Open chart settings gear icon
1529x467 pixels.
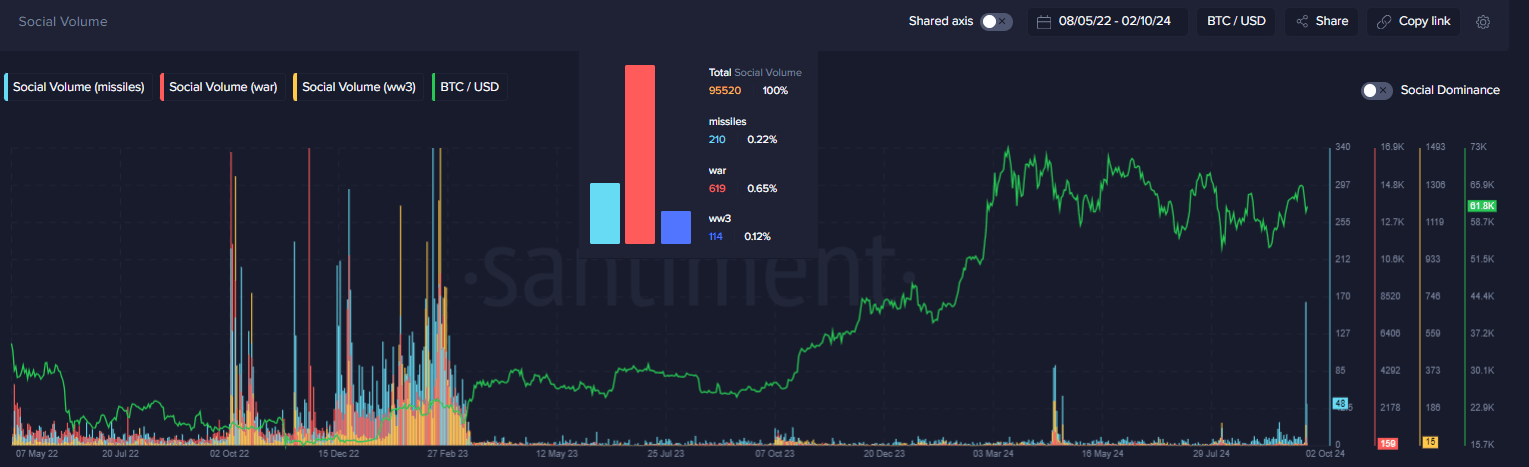tap(1483, 22)
